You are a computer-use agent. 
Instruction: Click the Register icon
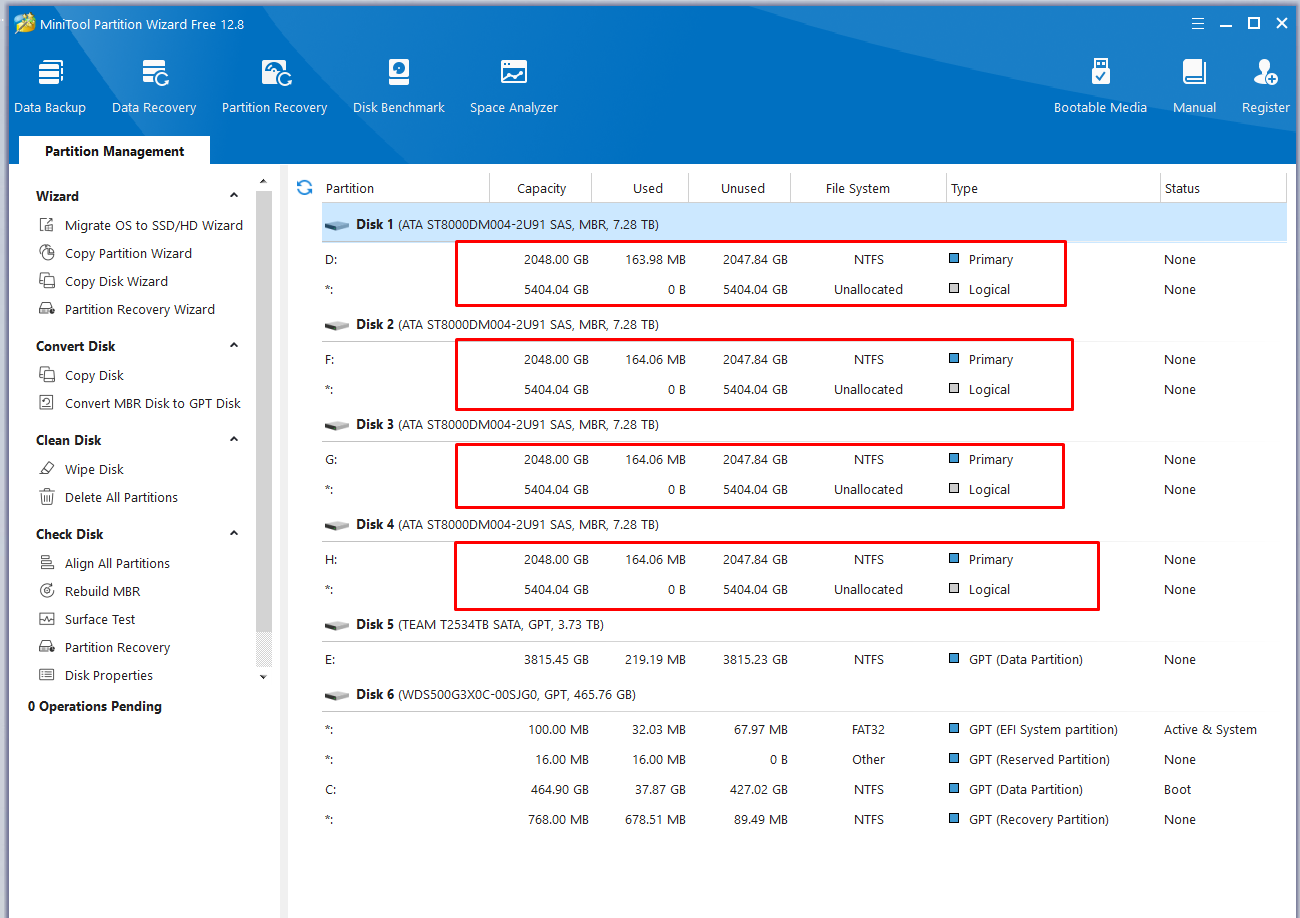(1266, 87)
